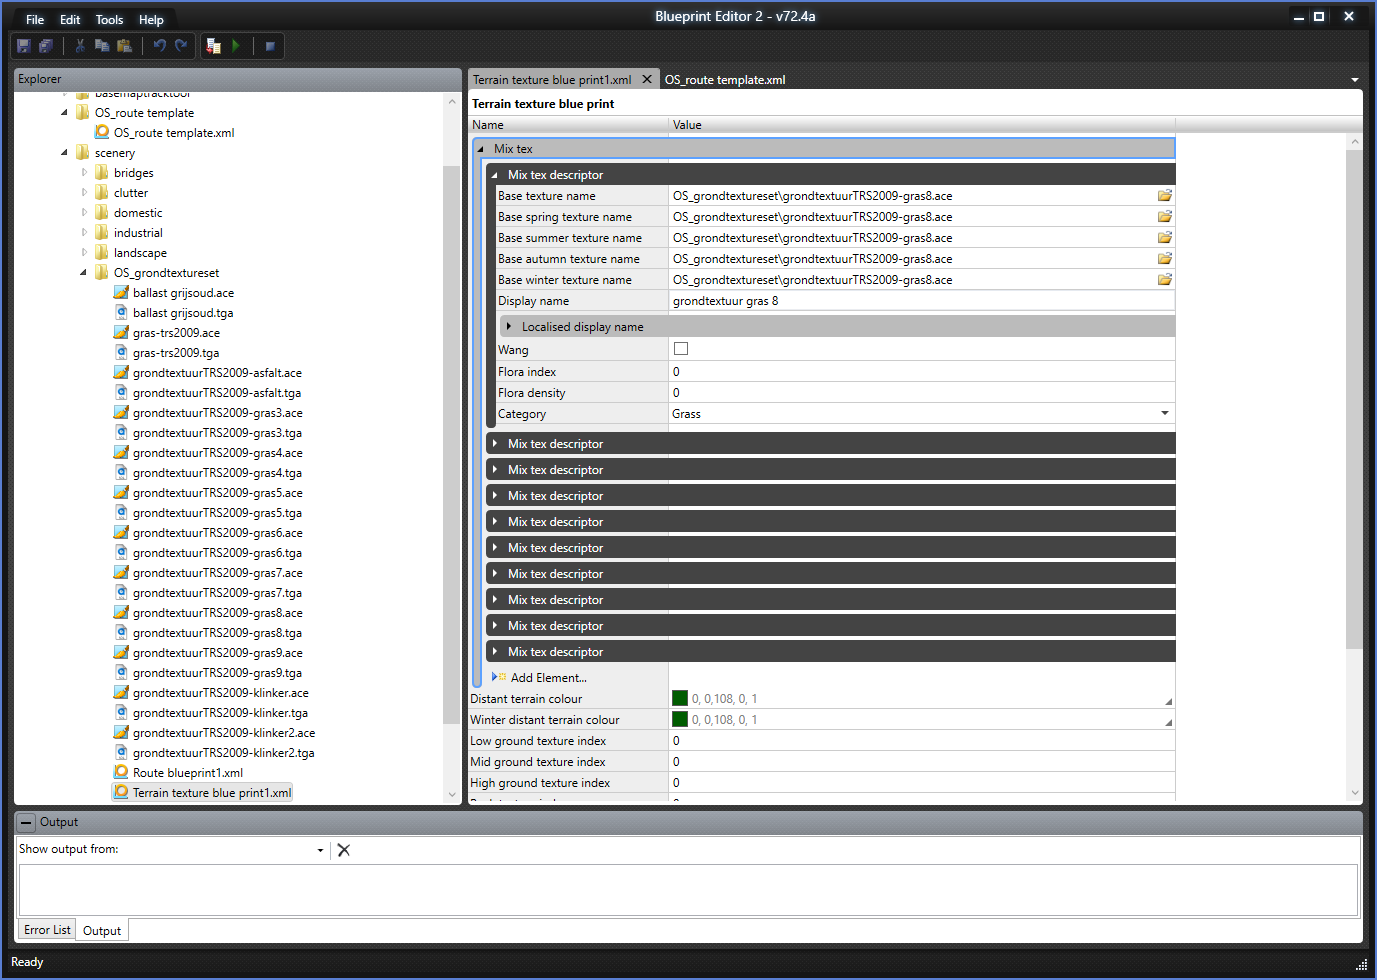Click the Value column header

click(x=921, y=125)
